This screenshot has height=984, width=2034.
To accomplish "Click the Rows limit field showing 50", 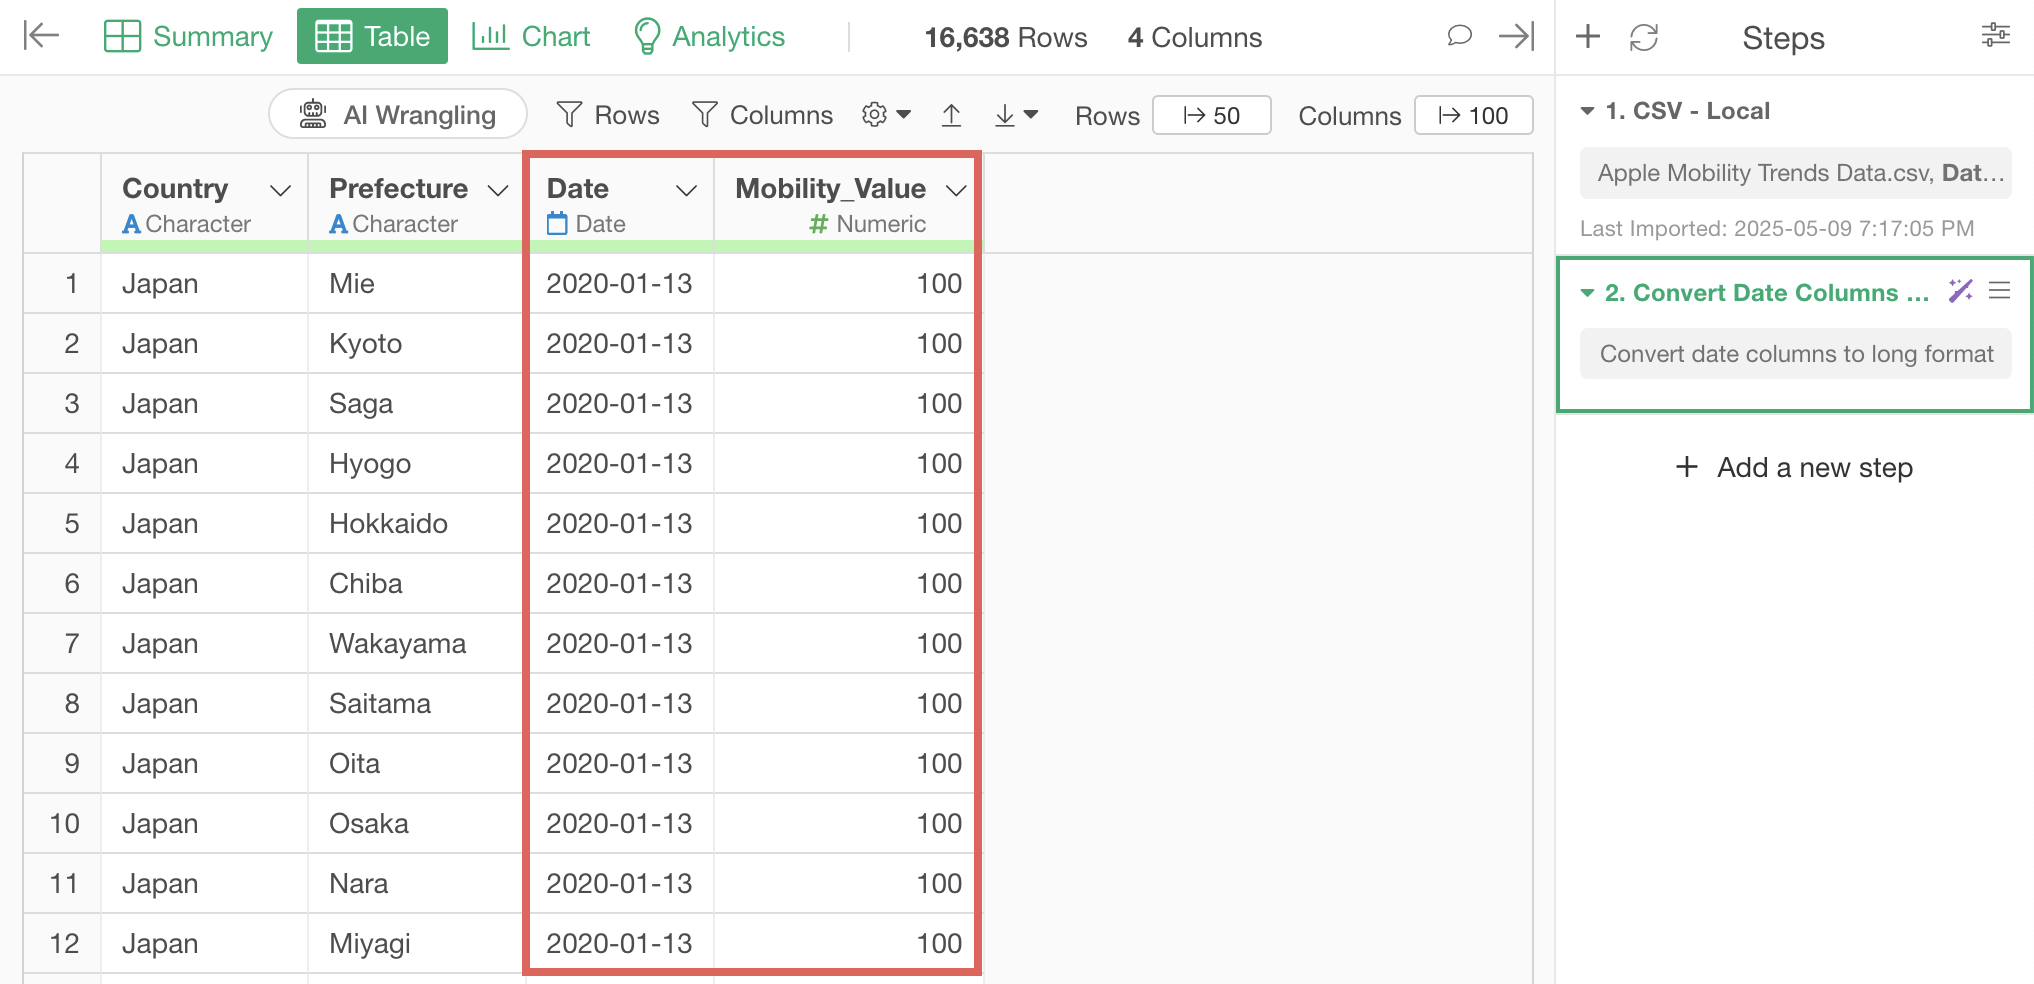I will [x=1211, y=115].
